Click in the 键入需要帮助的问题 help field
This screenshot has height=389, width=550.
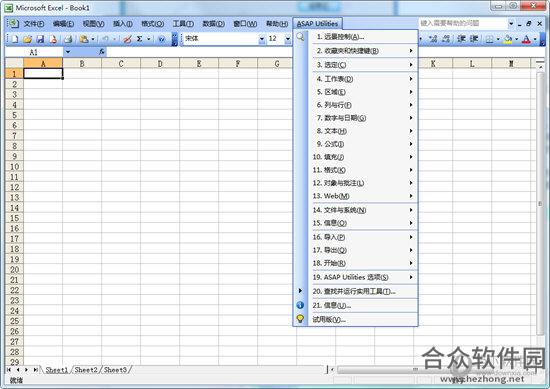click(x=463, y=24)
